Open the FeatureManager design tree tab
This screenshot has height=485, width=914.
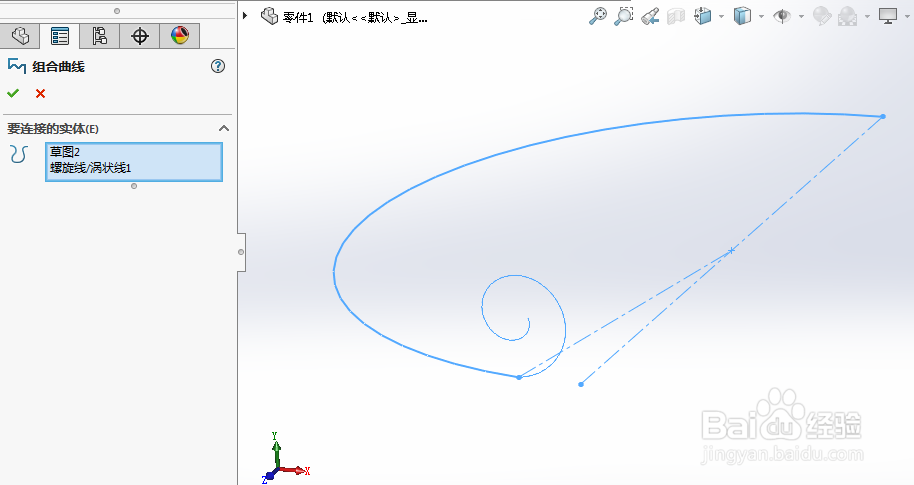point(20,36)
